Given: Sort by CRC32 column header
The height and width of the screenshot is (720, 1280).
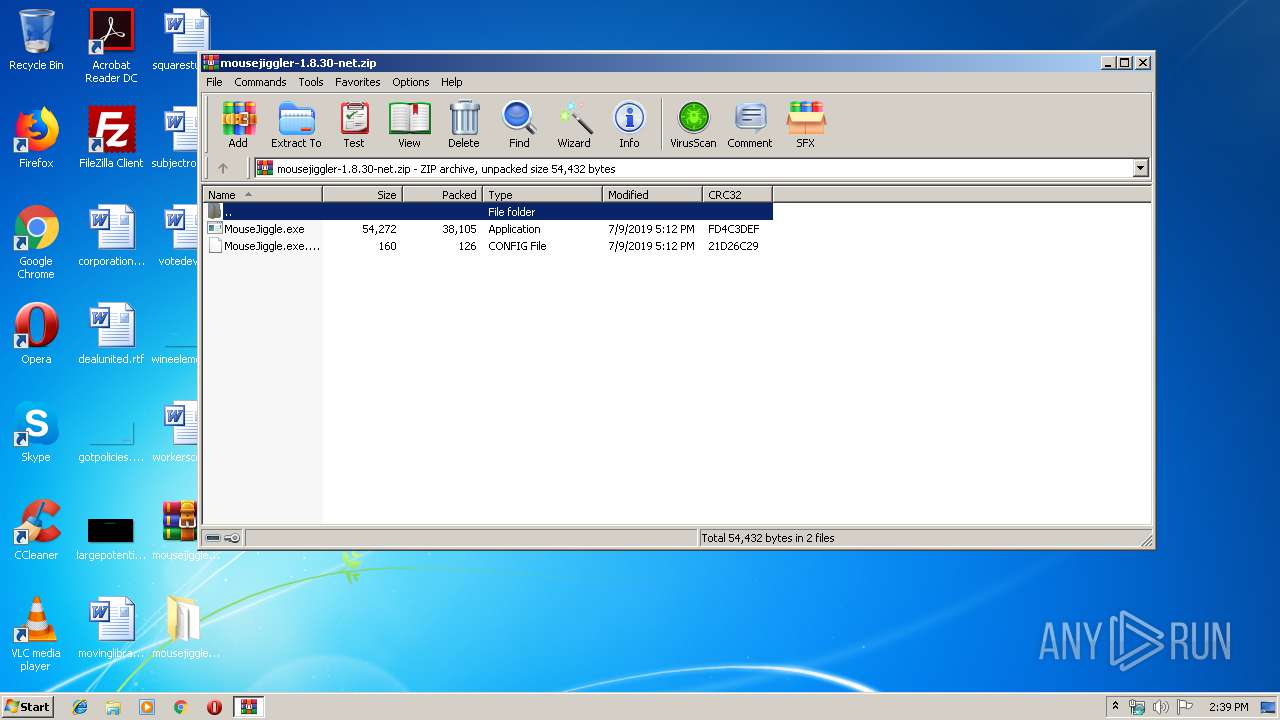Looking at the screenshot, I should click(737, 195).
